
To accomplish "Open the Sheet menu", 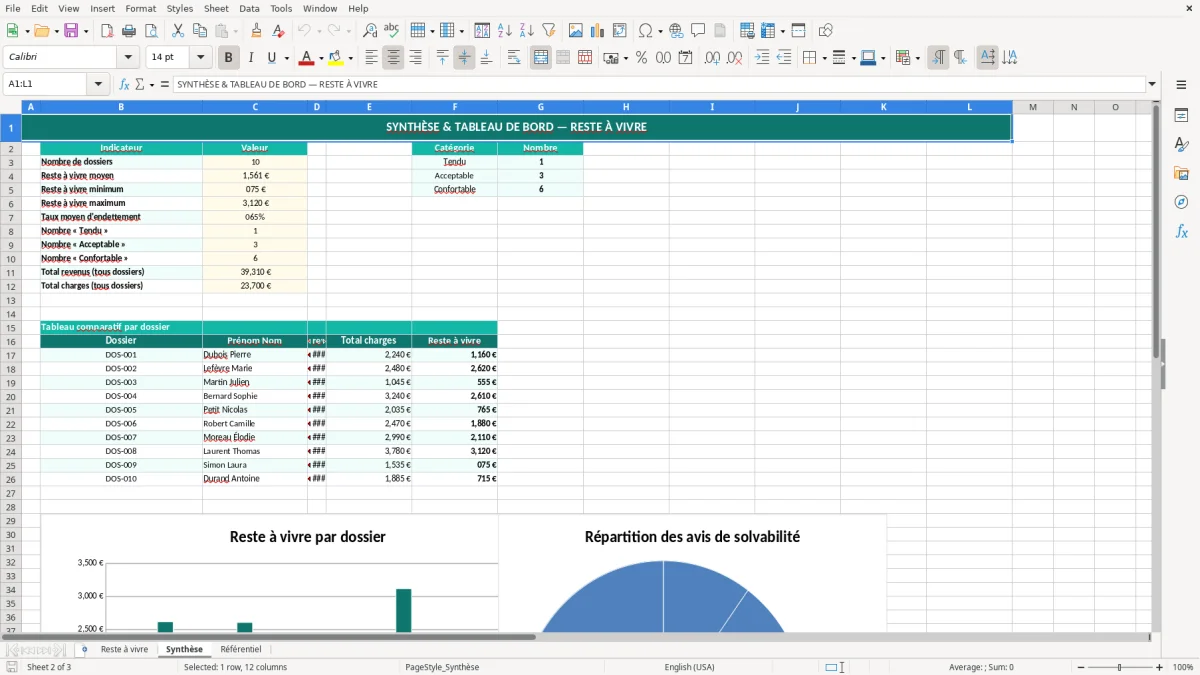I will coord(216,8).
